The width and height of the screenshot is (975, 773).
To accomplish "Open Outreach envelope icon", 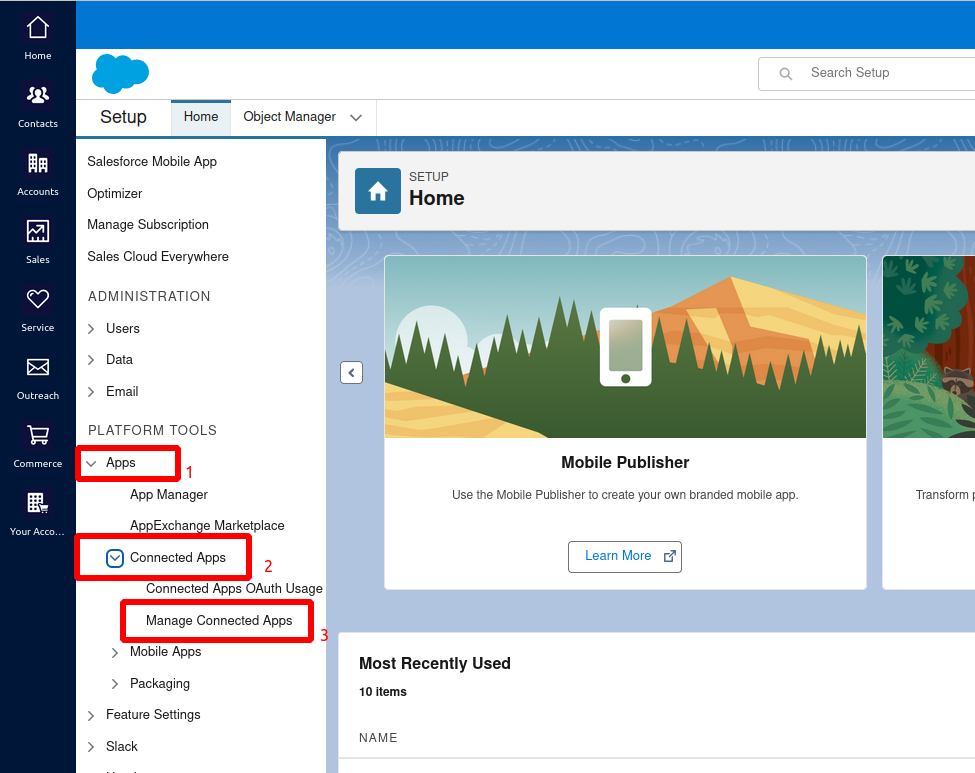I will point(37,367).
